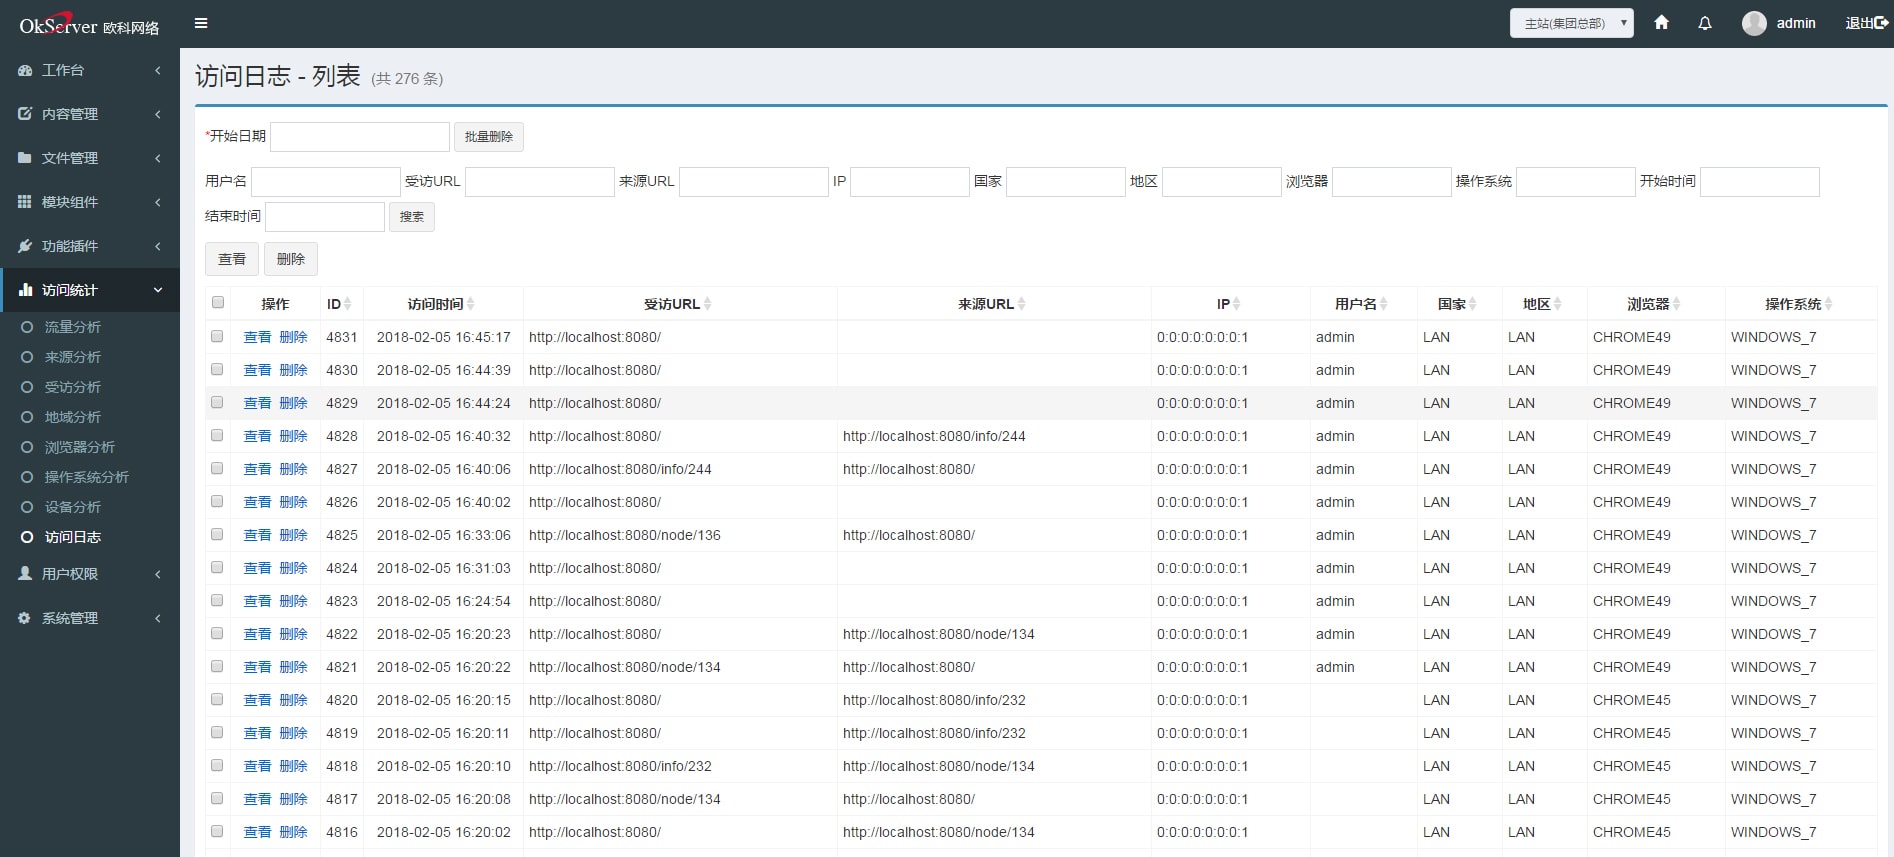Image resolution: width=1894 pixels, height=857 pixels.
Task: Toggle the select-all header checkbox
Action: pos(218,302)
